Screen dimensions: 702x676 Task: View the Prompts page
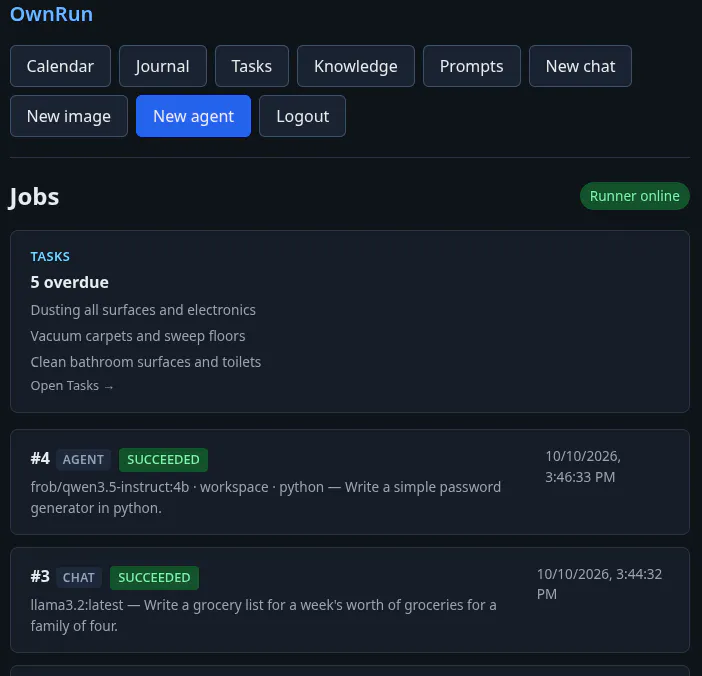pos(471,66)
